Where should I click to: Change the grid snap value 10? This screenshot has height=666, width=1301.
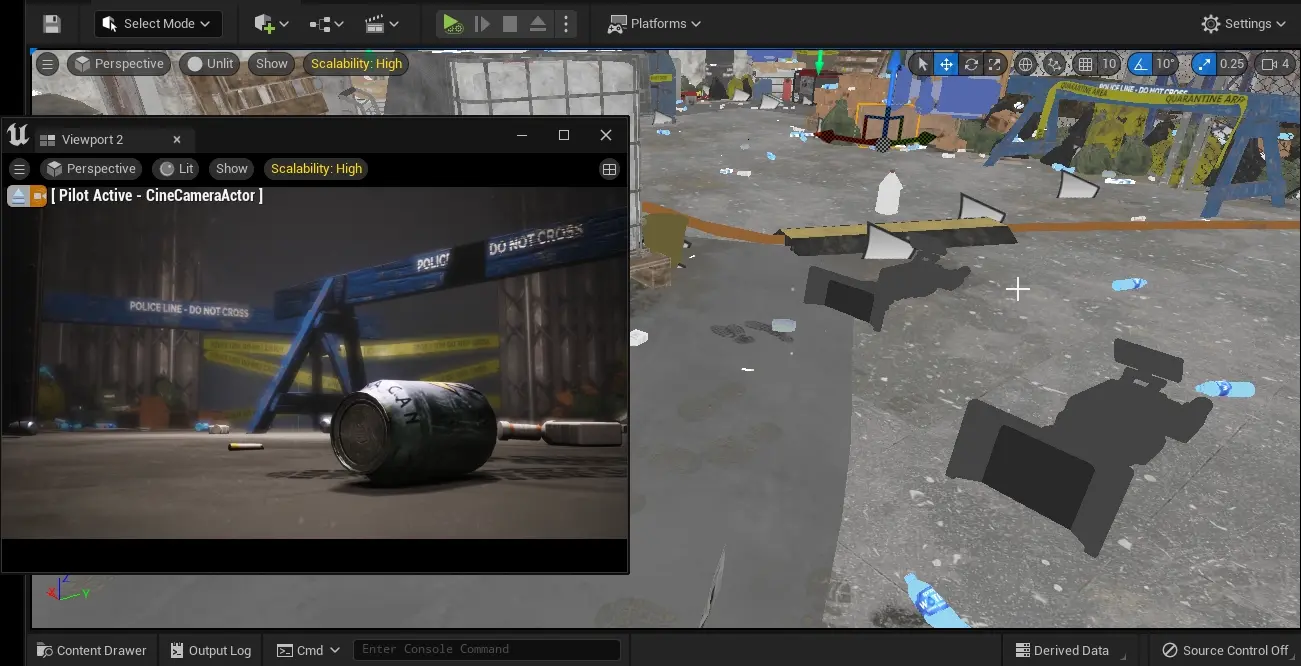(1109, 64)
